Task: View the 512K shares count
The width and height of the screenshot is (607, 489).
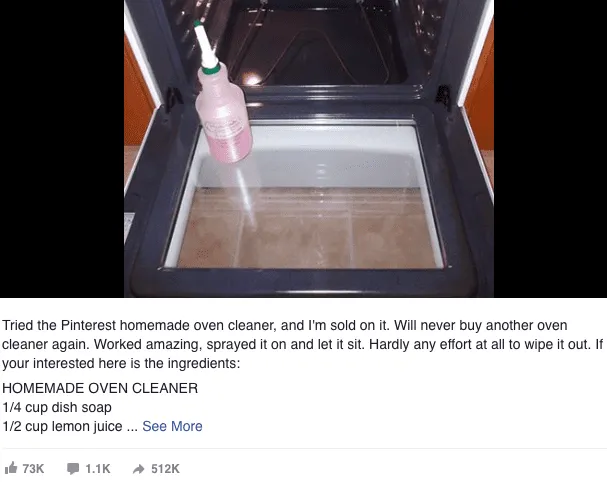Action: click(165, 469)
